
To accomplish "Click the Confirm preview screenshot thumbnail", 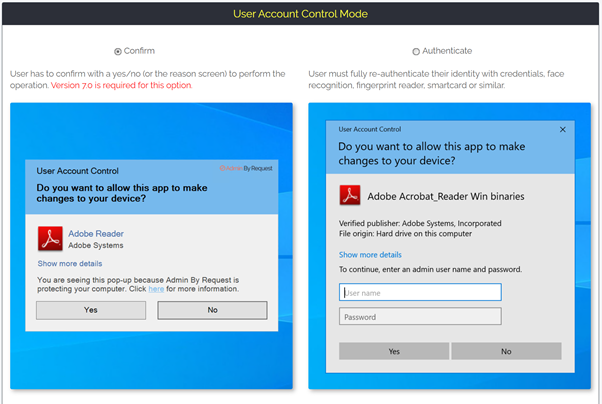I will [x=151, y=246].
